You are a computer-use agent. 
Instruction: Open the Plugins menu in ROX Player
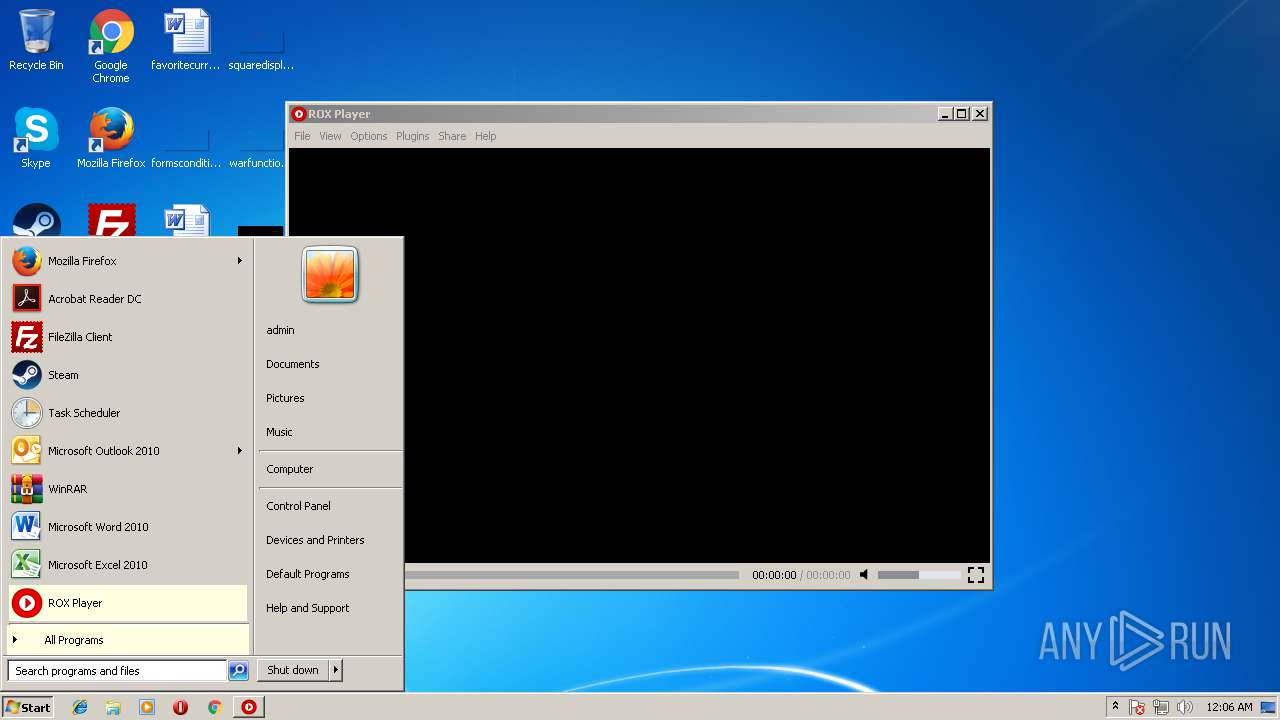pyautogui.click(x=412, y=136)
